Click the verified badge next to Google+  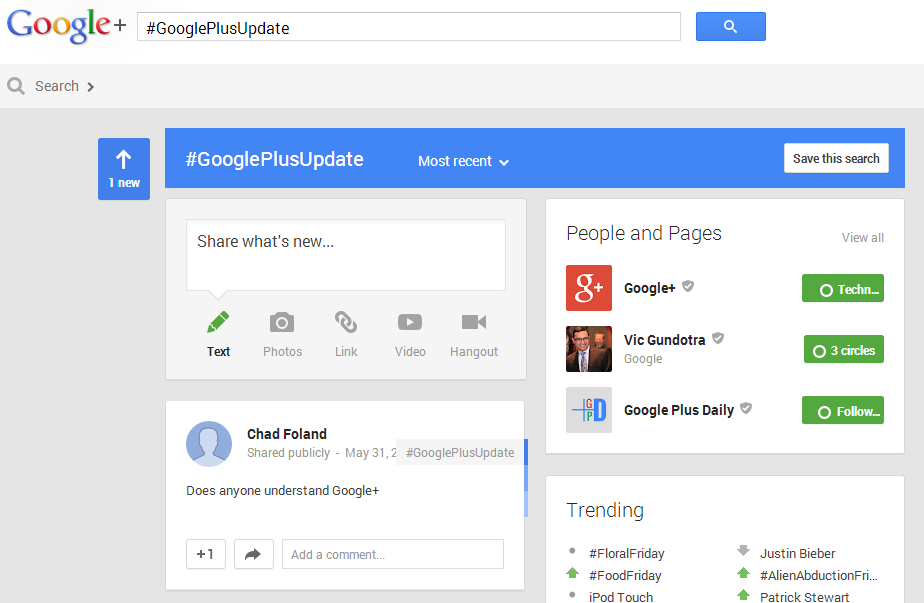point(688,286)
